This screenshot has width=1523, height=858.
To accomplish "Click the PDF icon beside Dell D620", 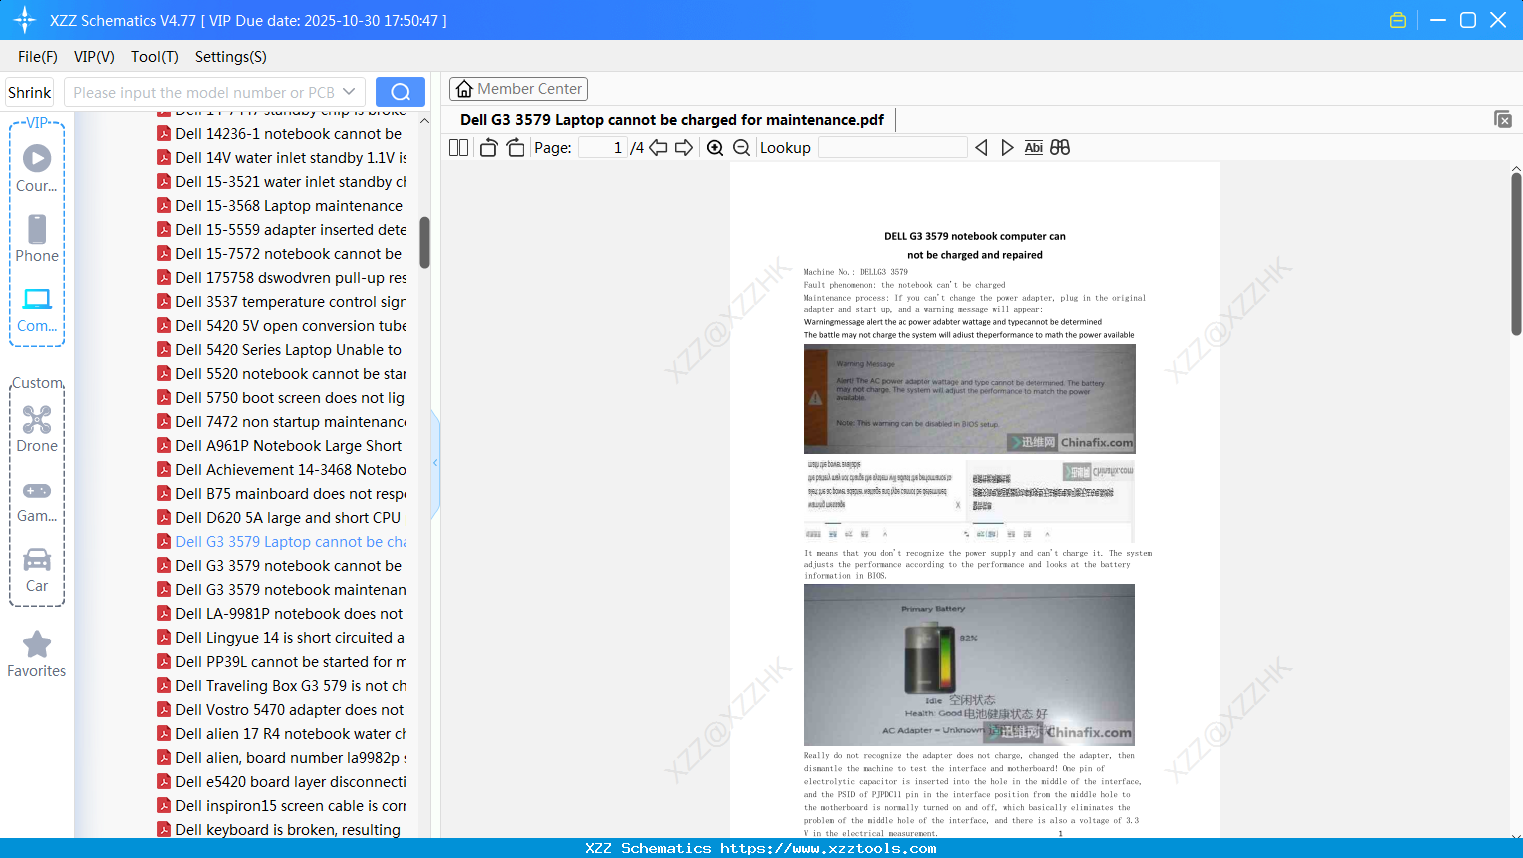I will 164,518.
